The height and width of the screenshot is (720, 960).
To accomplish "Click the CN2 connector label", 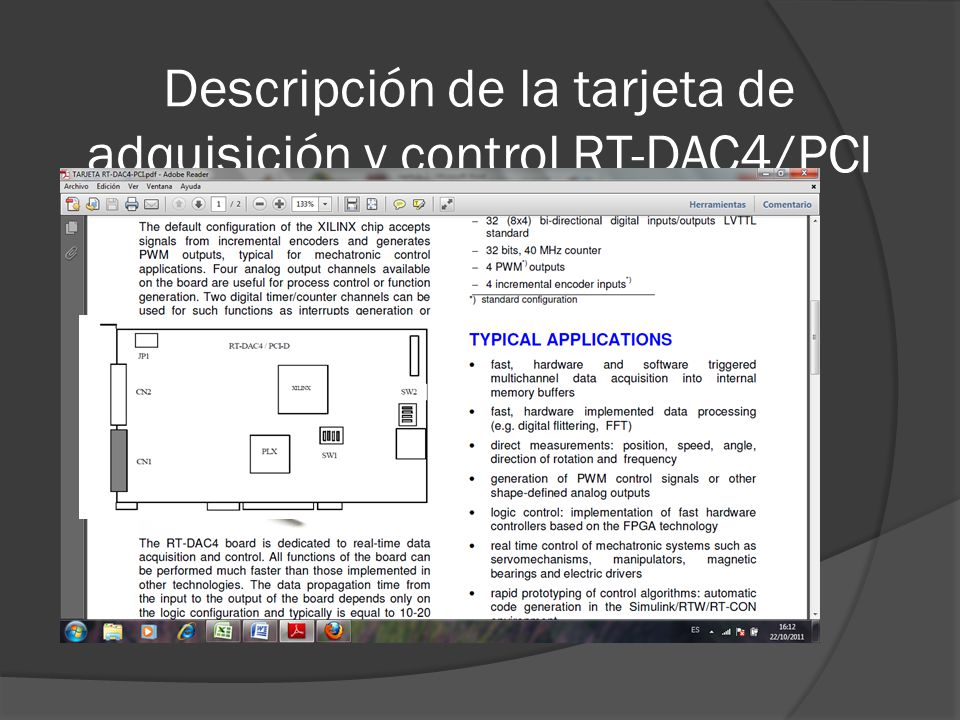I will point(143,392).
